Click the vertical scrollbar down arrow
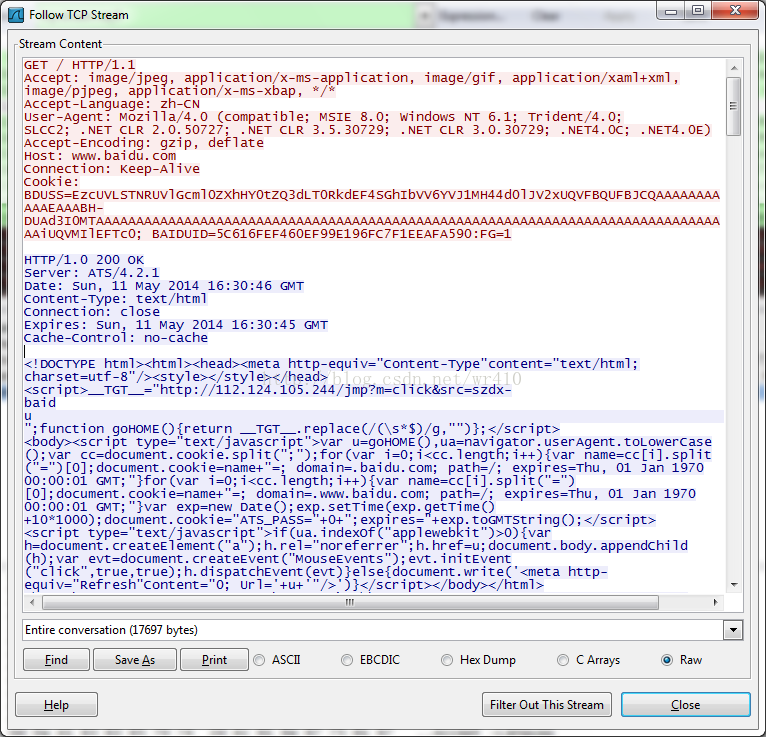The image size is (766, 737). (734, 585)
